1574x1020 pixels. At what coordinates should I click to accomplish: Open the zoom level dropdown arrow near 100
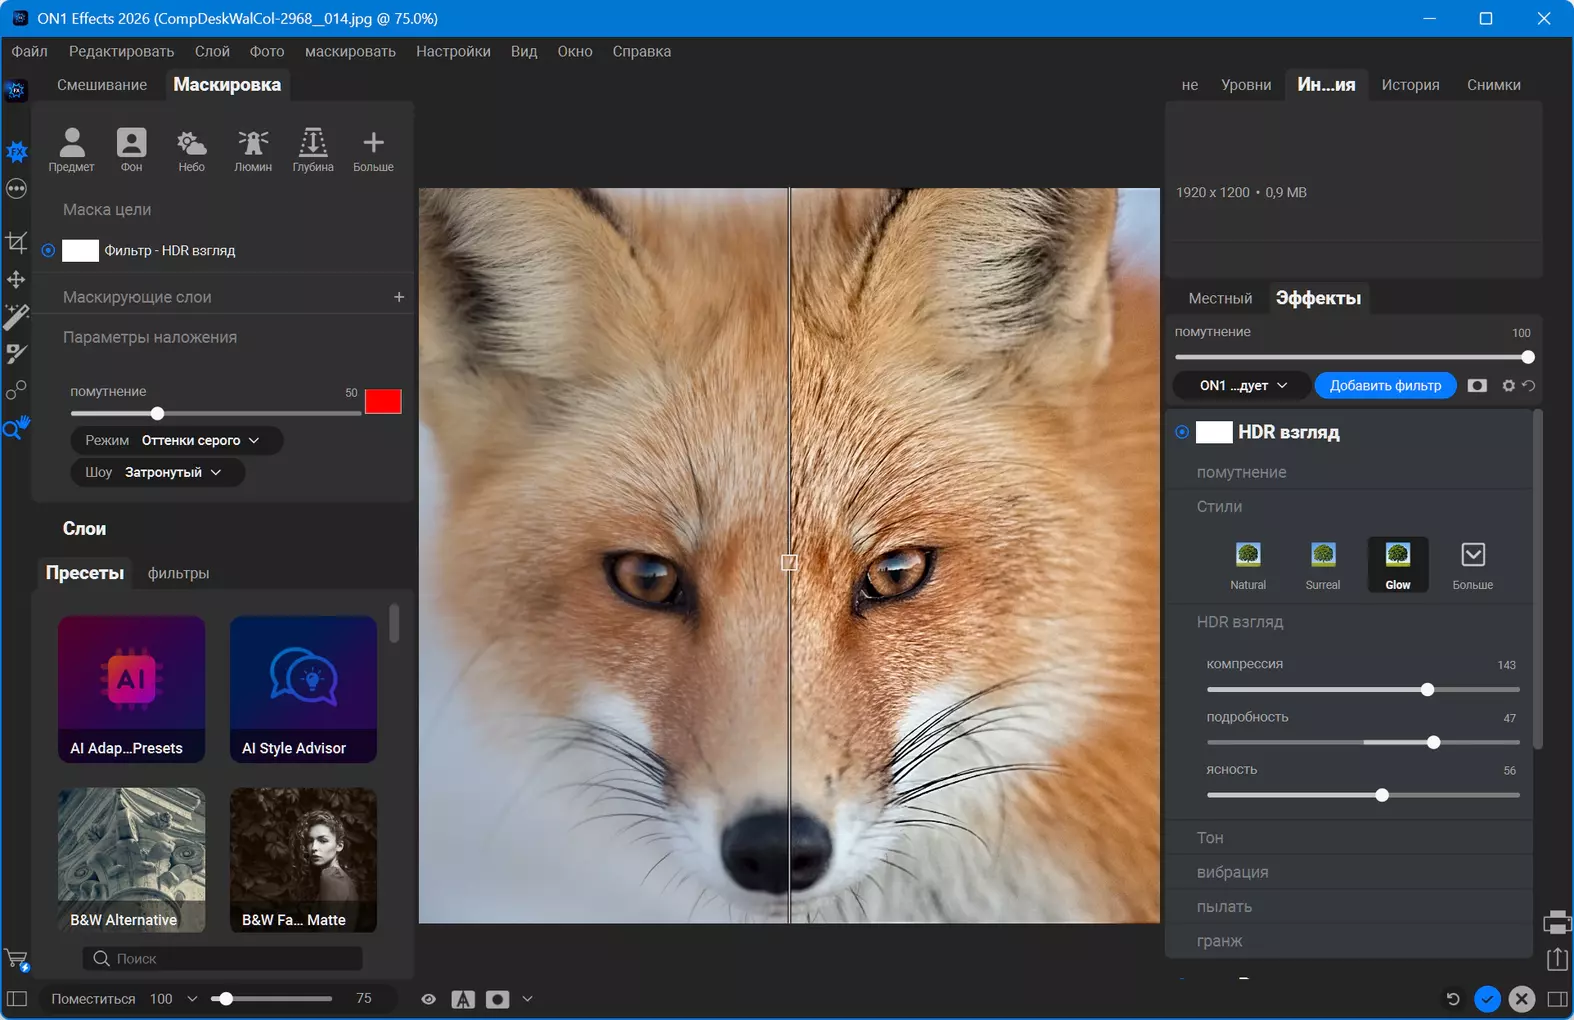tap(192, 999)
